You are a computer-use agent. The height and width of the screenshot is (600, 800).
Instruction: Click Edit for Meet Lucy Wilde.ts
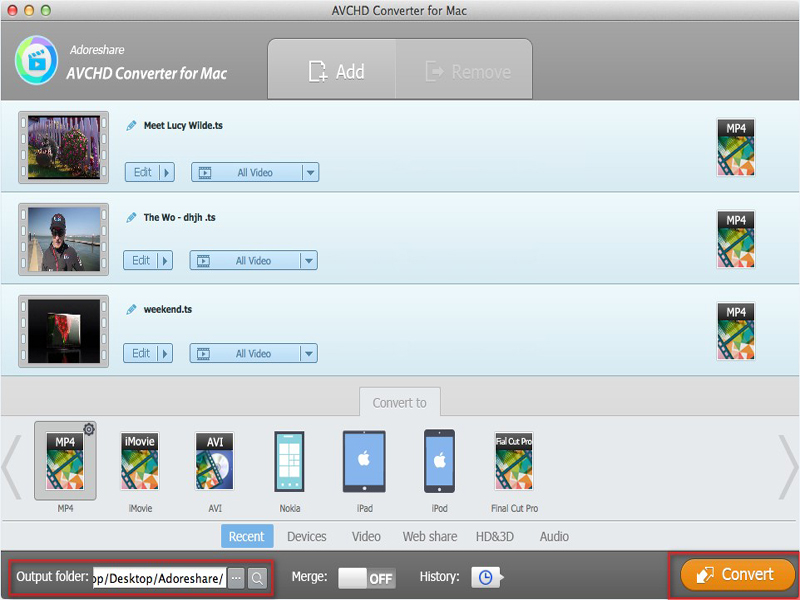click(142, 172)
